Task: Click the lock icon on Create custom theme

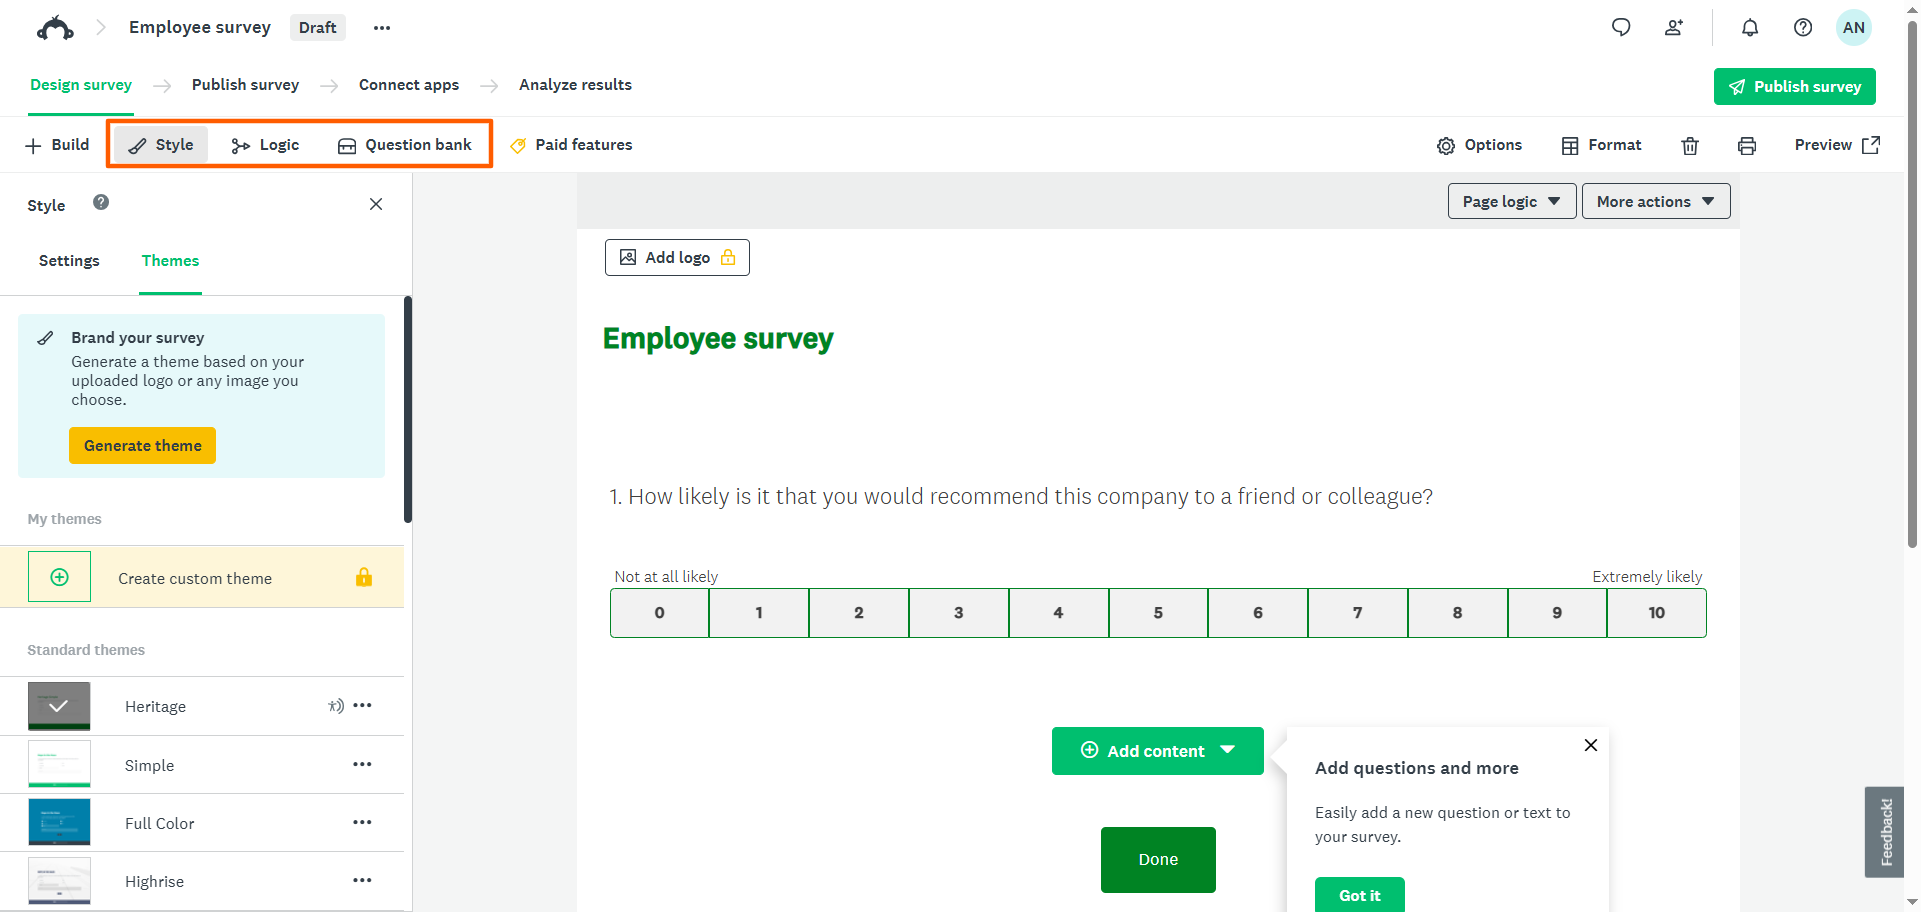Action: pos(364,577)
